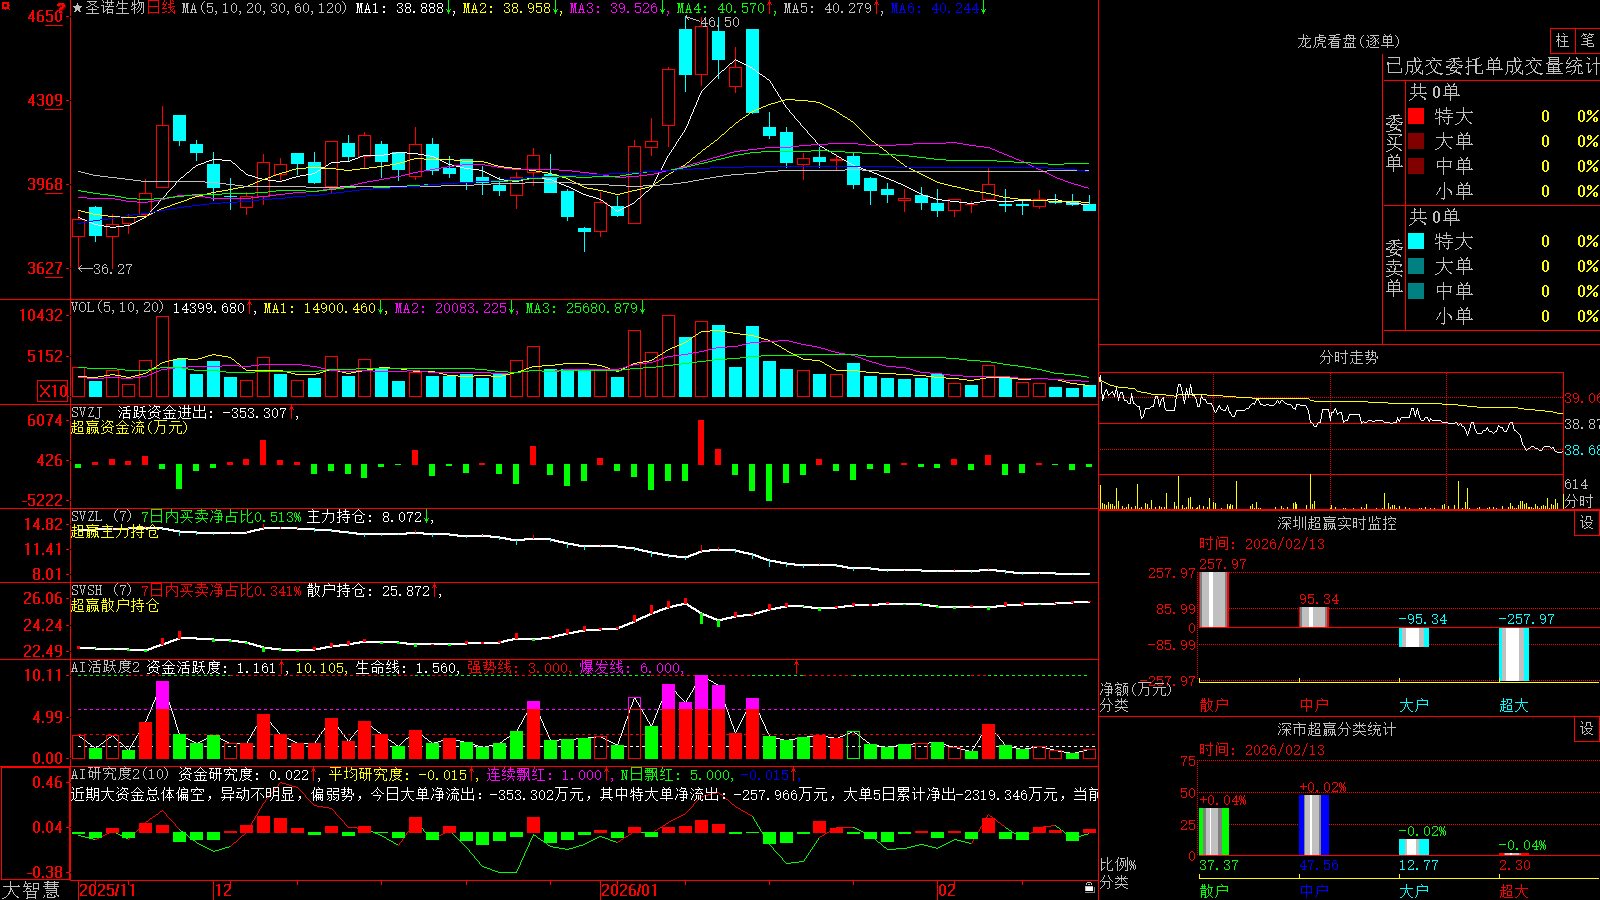Image resolution: width=1600 pixels, height=900 pixels.
Task: Select the 2025/11 date marker on timeline
Action: (x=107, y=890)
